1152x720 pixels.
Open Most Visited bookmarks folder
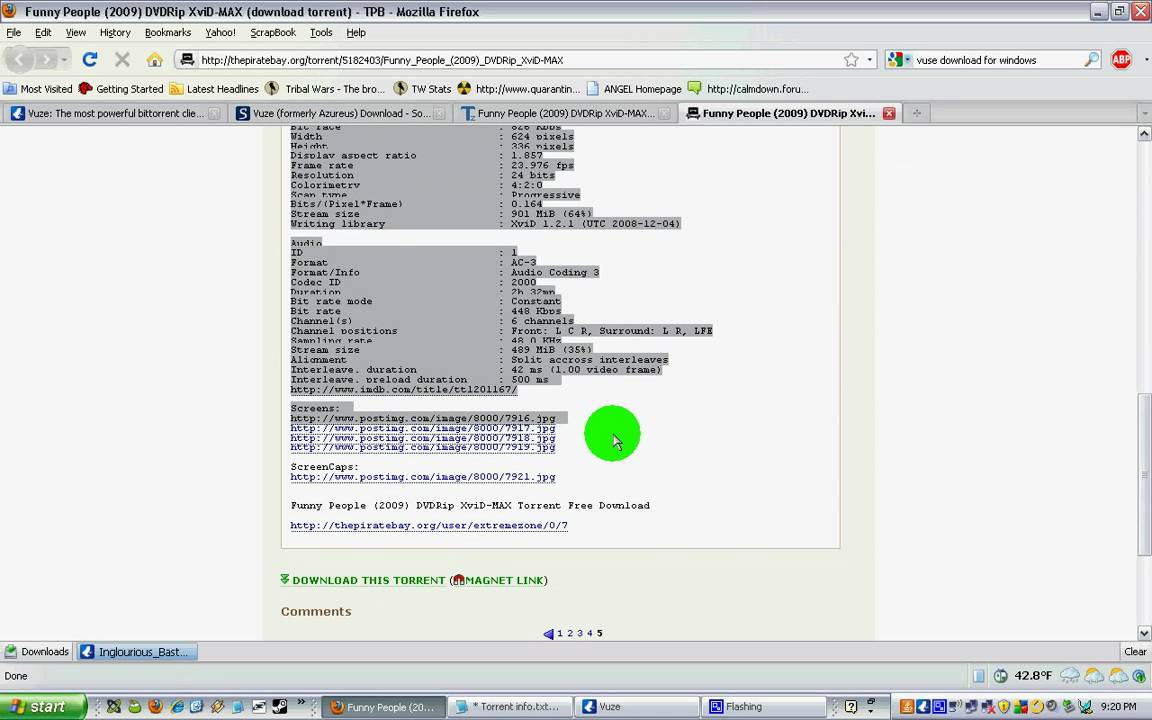click(x=37, y=89)
